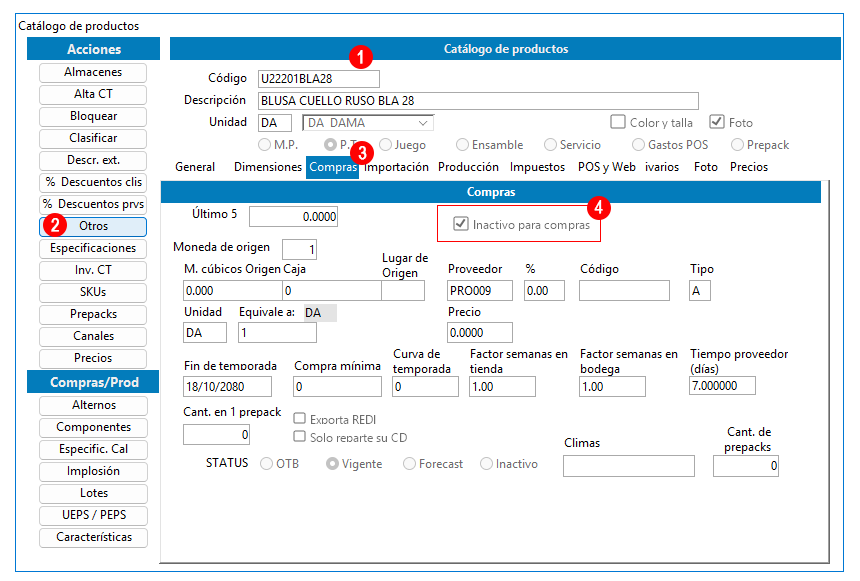The width and height of the screenshot is (860, 581).
Task: Click the UEPS / PEPS button
Action: click(93, 515)
